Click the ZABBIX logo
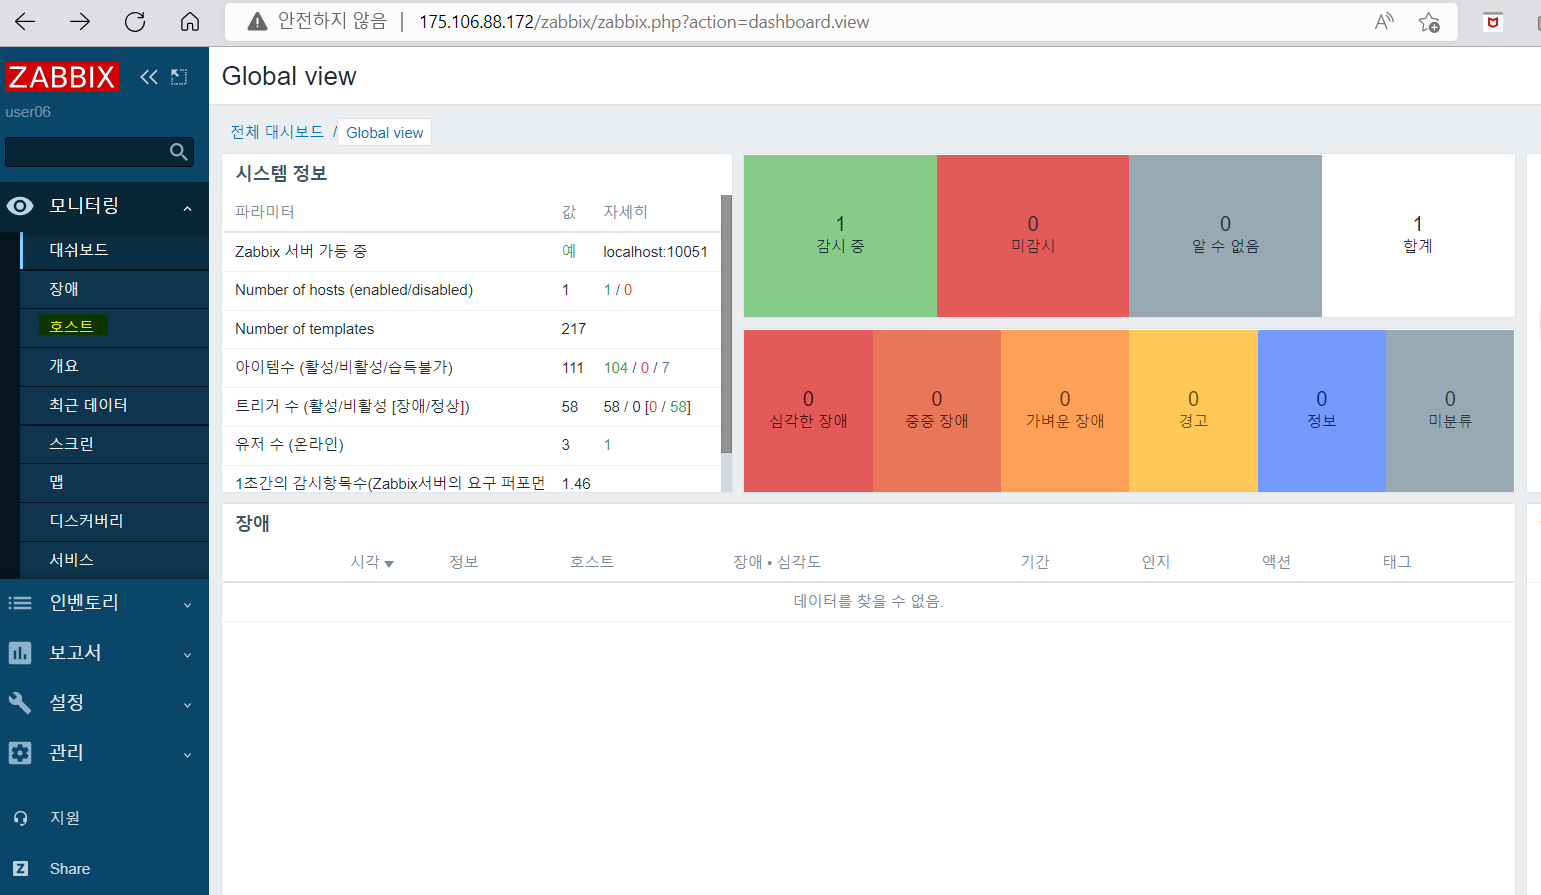The height and width of the screenshot is (895, 1541). (x=62, y=77)
